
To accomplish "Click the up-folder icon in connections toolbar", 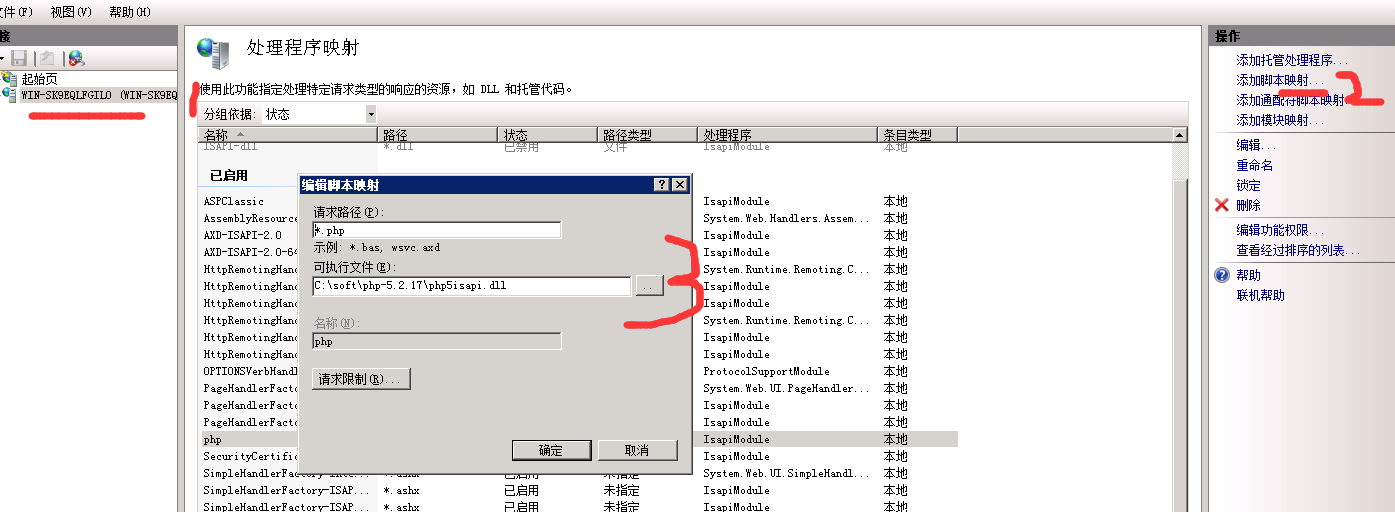I will 46,58.
